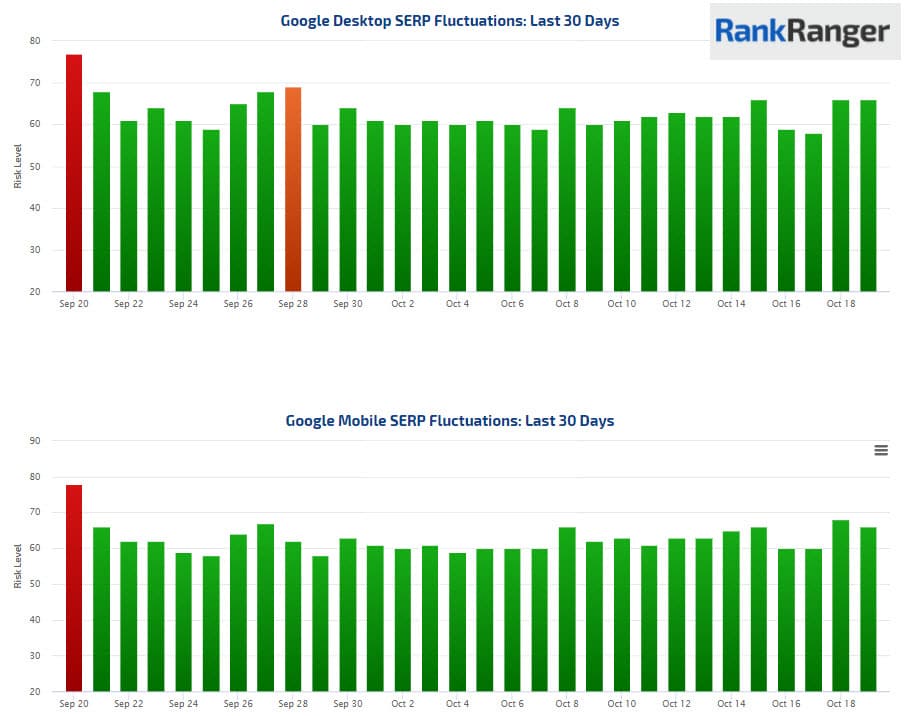Click the mobile chart bar above Oct 12
The width and height of the screenshot is (904, 716).
coord(676,615)
